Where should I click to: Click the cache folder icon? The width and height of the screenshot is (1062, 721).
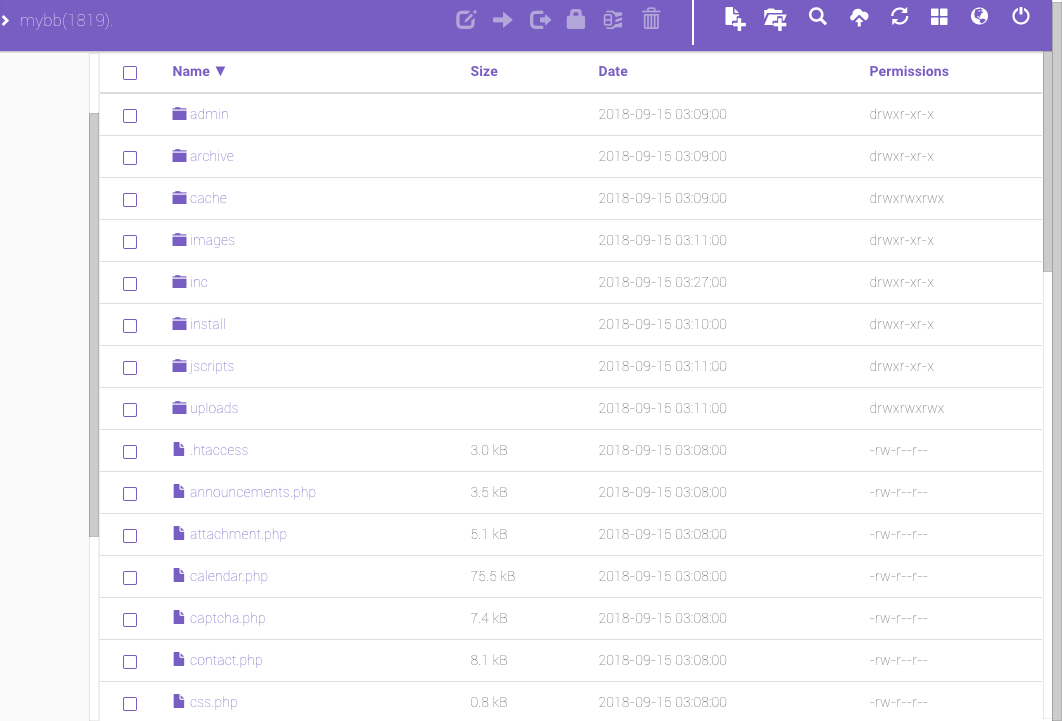pyautogui.click(x=179, y=198)
